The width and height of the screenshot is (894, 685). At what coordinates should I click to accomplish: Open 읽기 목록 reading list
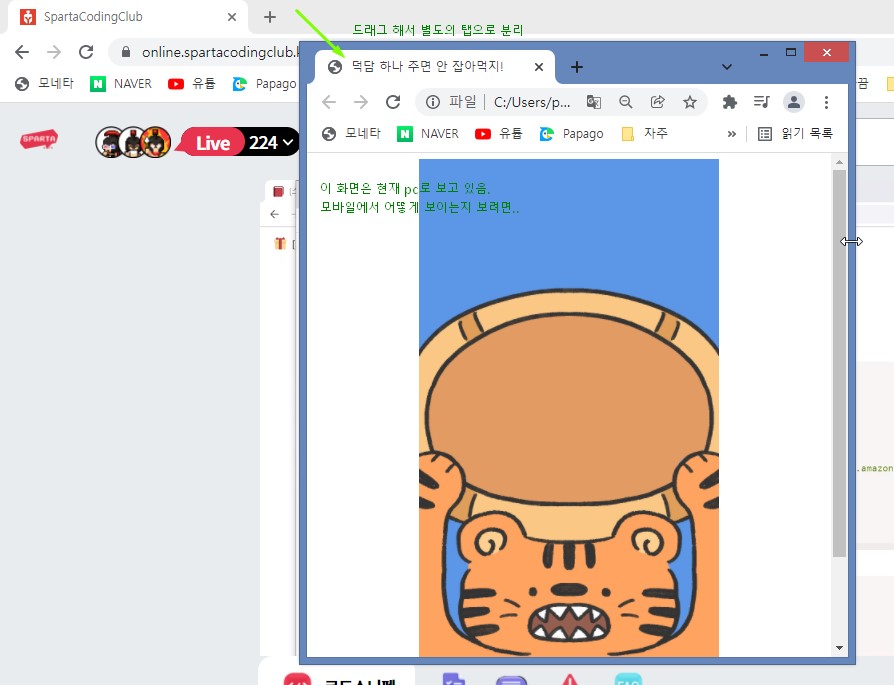(795, 134)
